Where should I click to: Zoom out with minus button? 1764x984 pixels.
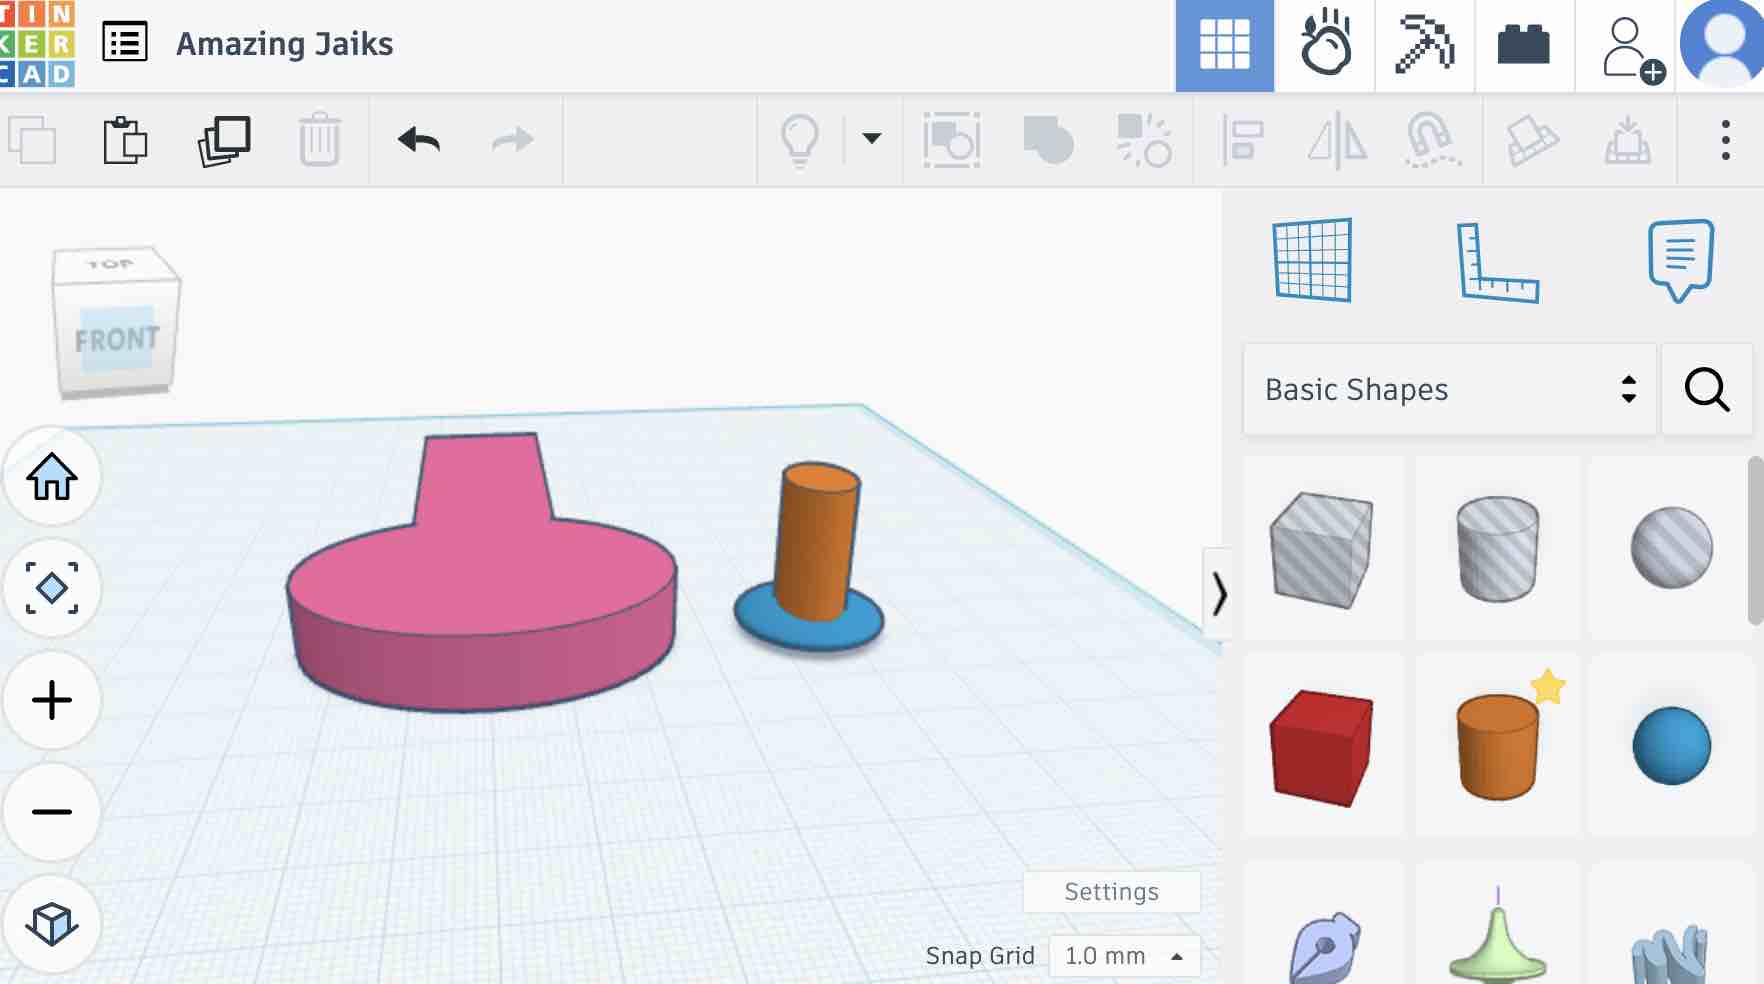click(x=52, y=812)
